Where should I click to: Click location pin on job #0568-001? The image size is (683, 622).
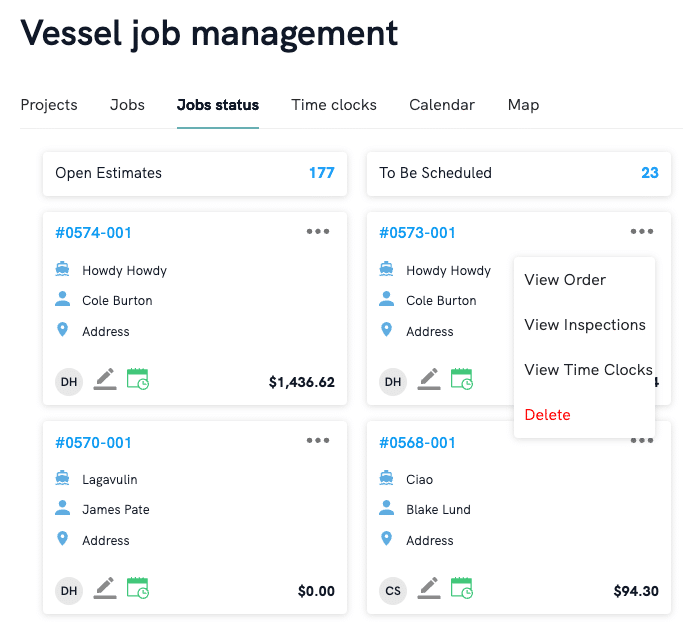click(x=386, y=539)
